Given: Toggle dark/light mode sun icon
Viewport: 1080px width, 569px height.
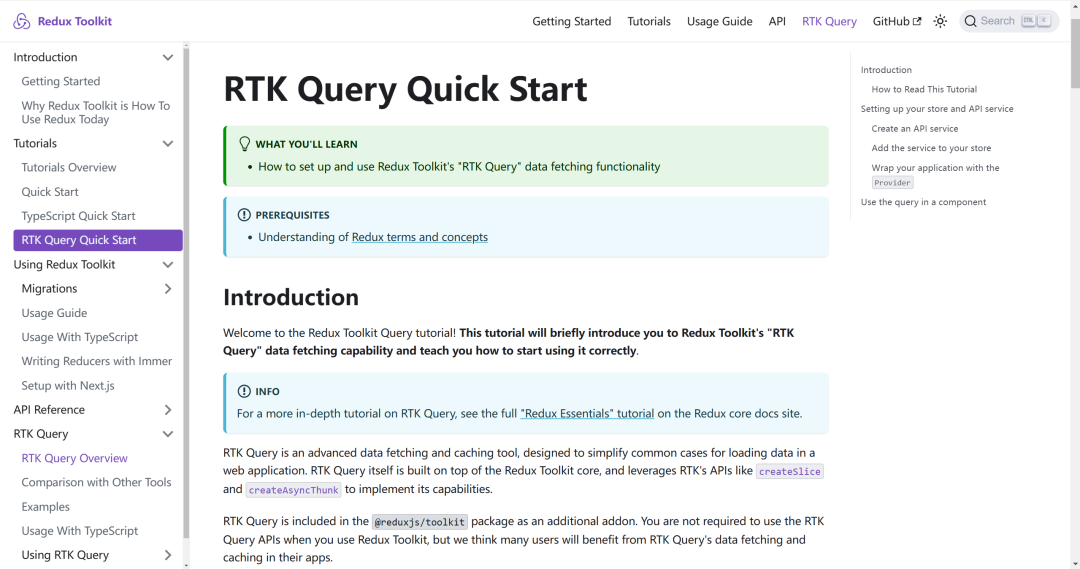Looking at the screenshot, I should (x=940, y=21).
